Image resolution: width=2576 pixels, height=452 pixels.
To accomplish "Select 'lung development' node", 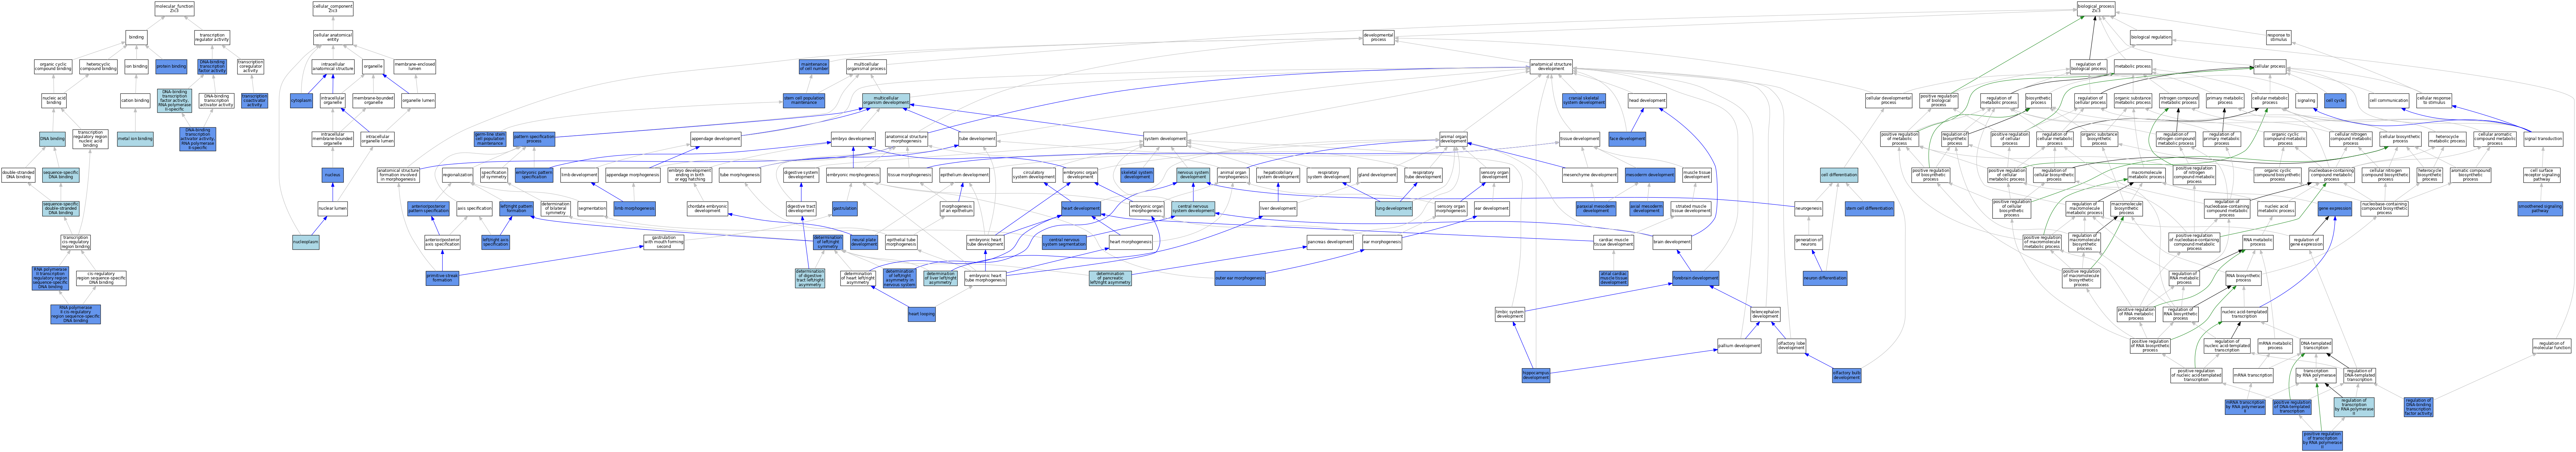I will [1394, 209].
